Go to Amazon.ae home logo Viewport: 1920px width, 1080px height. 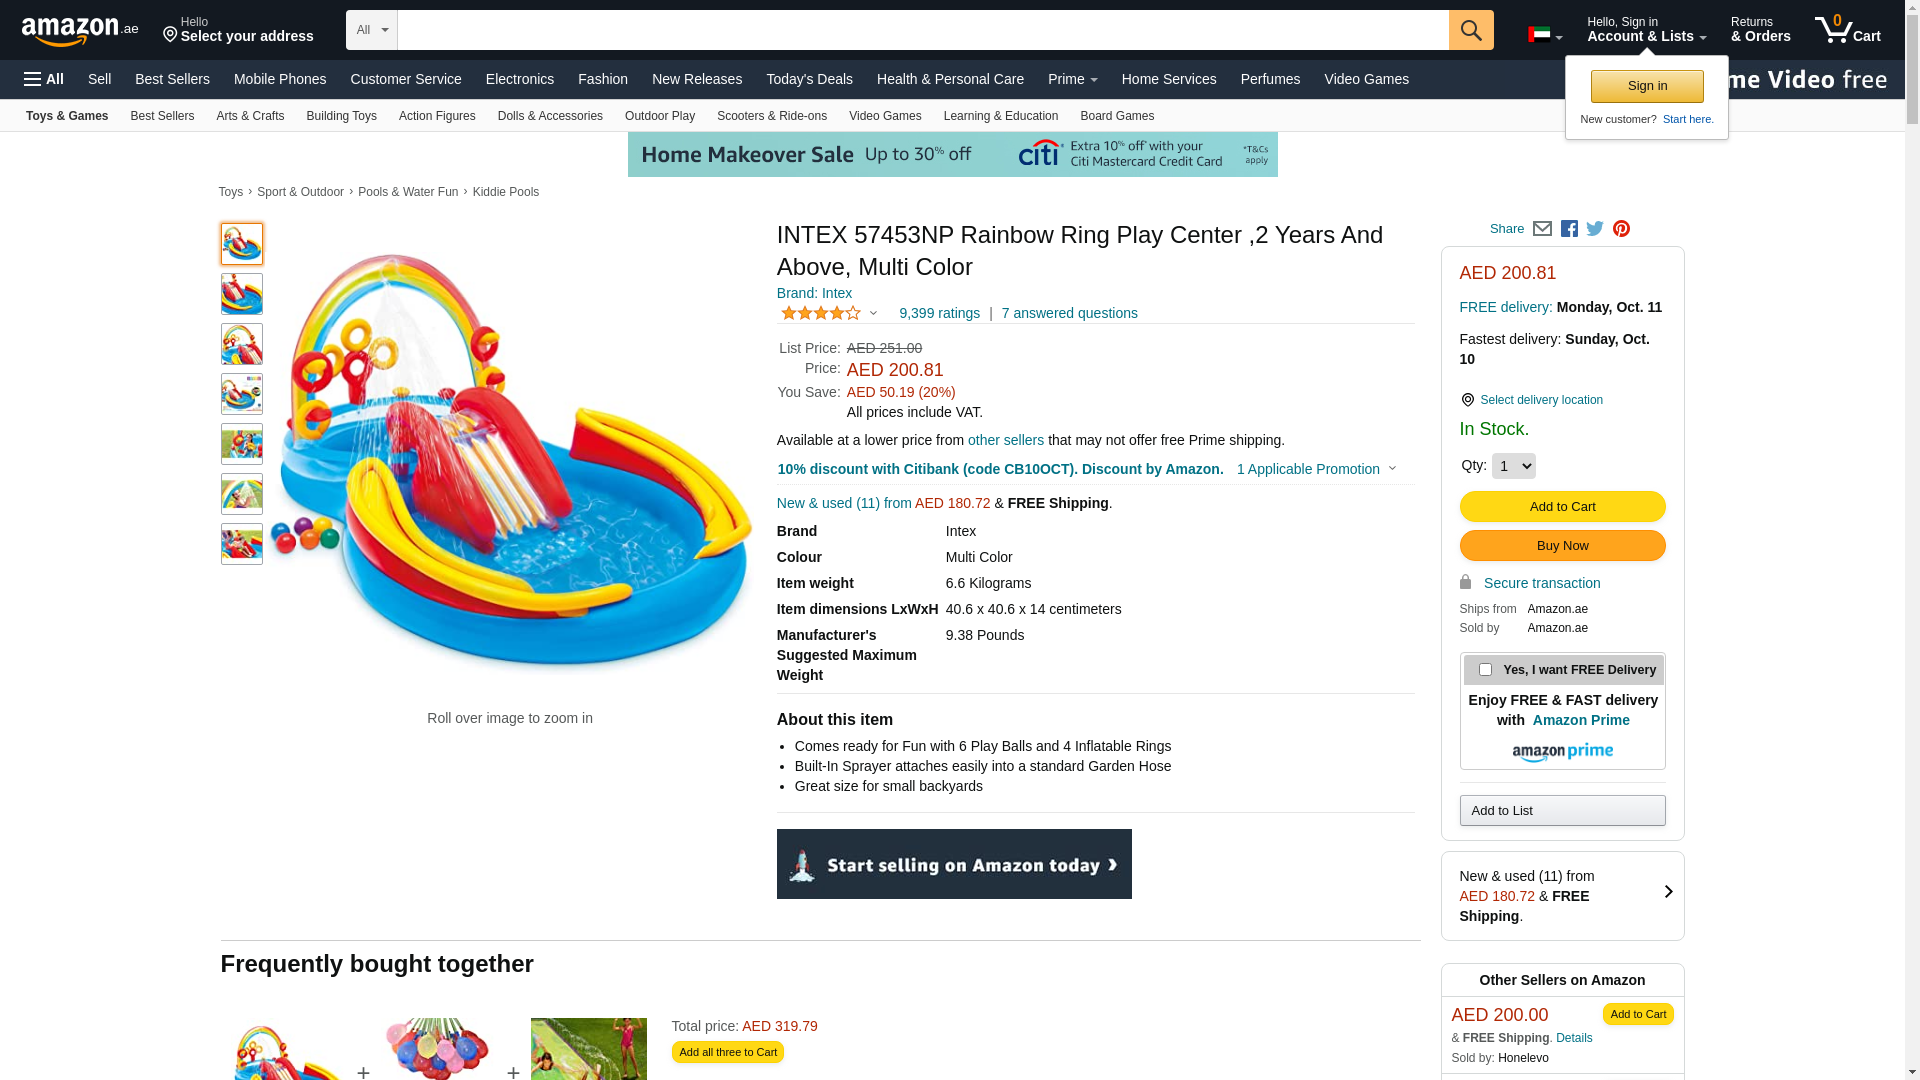[80, 31]
